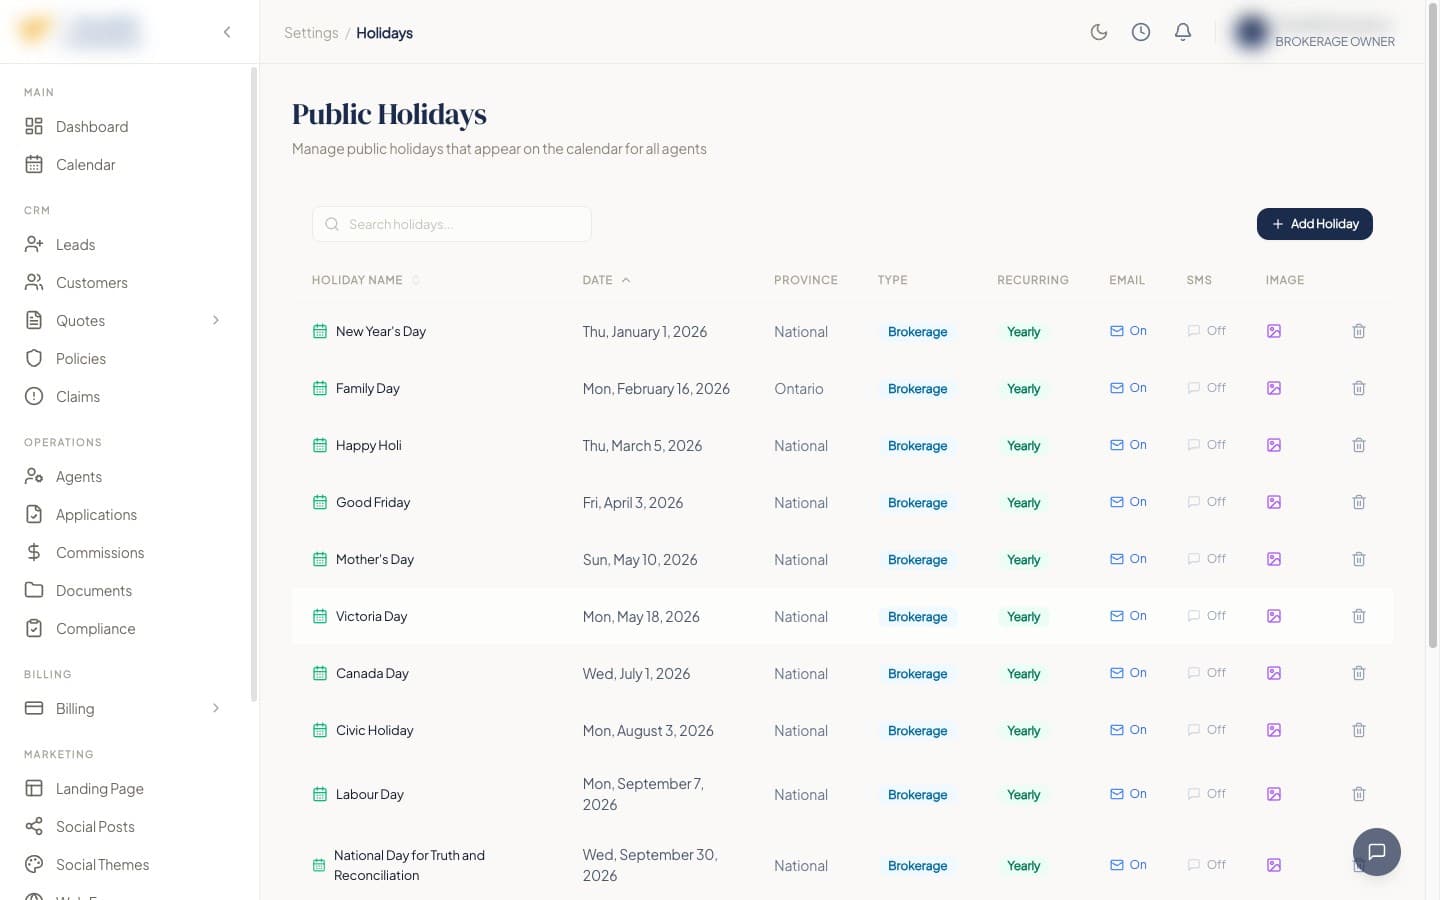Viewport: 1440px width, 900px height.
Task: Toggle email On for Happy Holi
Action: [x=1128, y=445]
